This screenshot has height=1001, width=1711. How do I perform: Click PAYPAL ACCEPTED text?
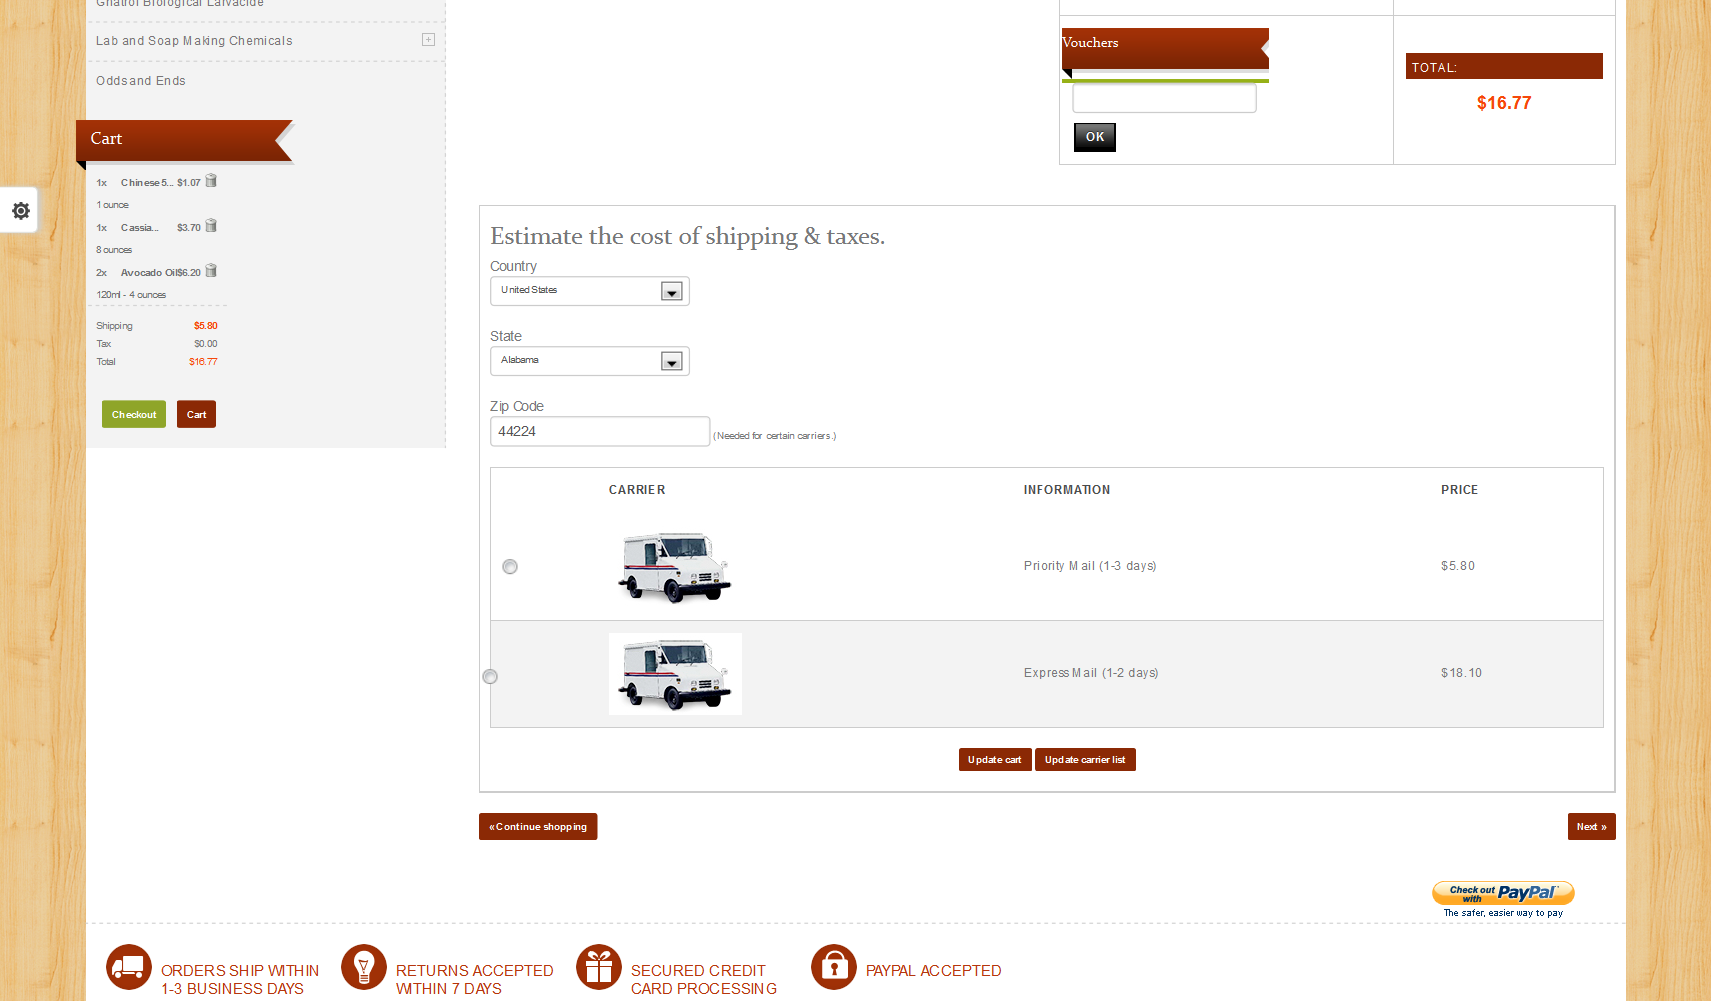(x=934, y=971)
